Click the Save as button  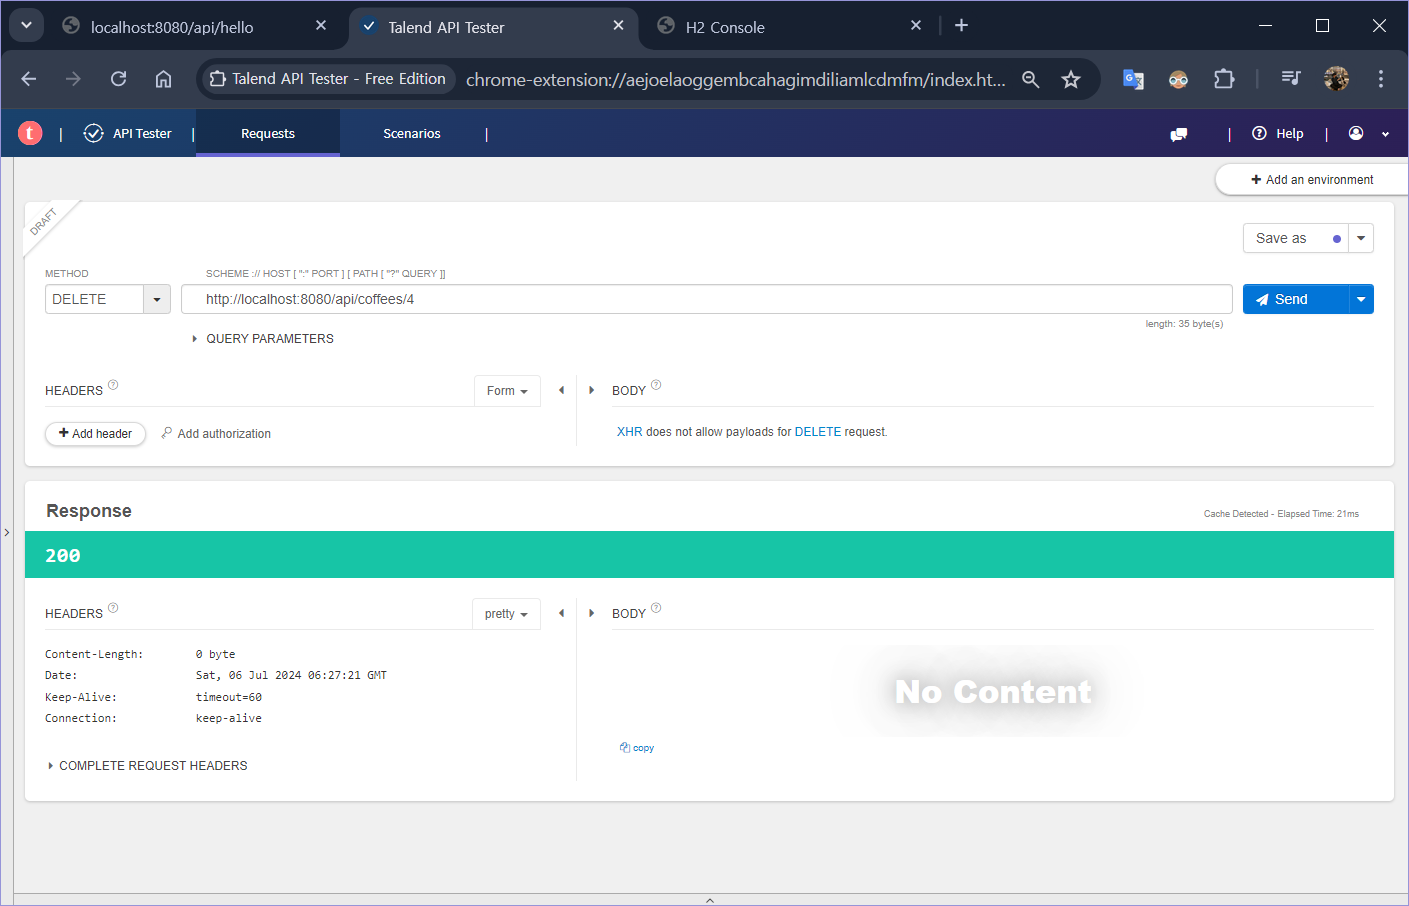click(x=1296, y=238)
